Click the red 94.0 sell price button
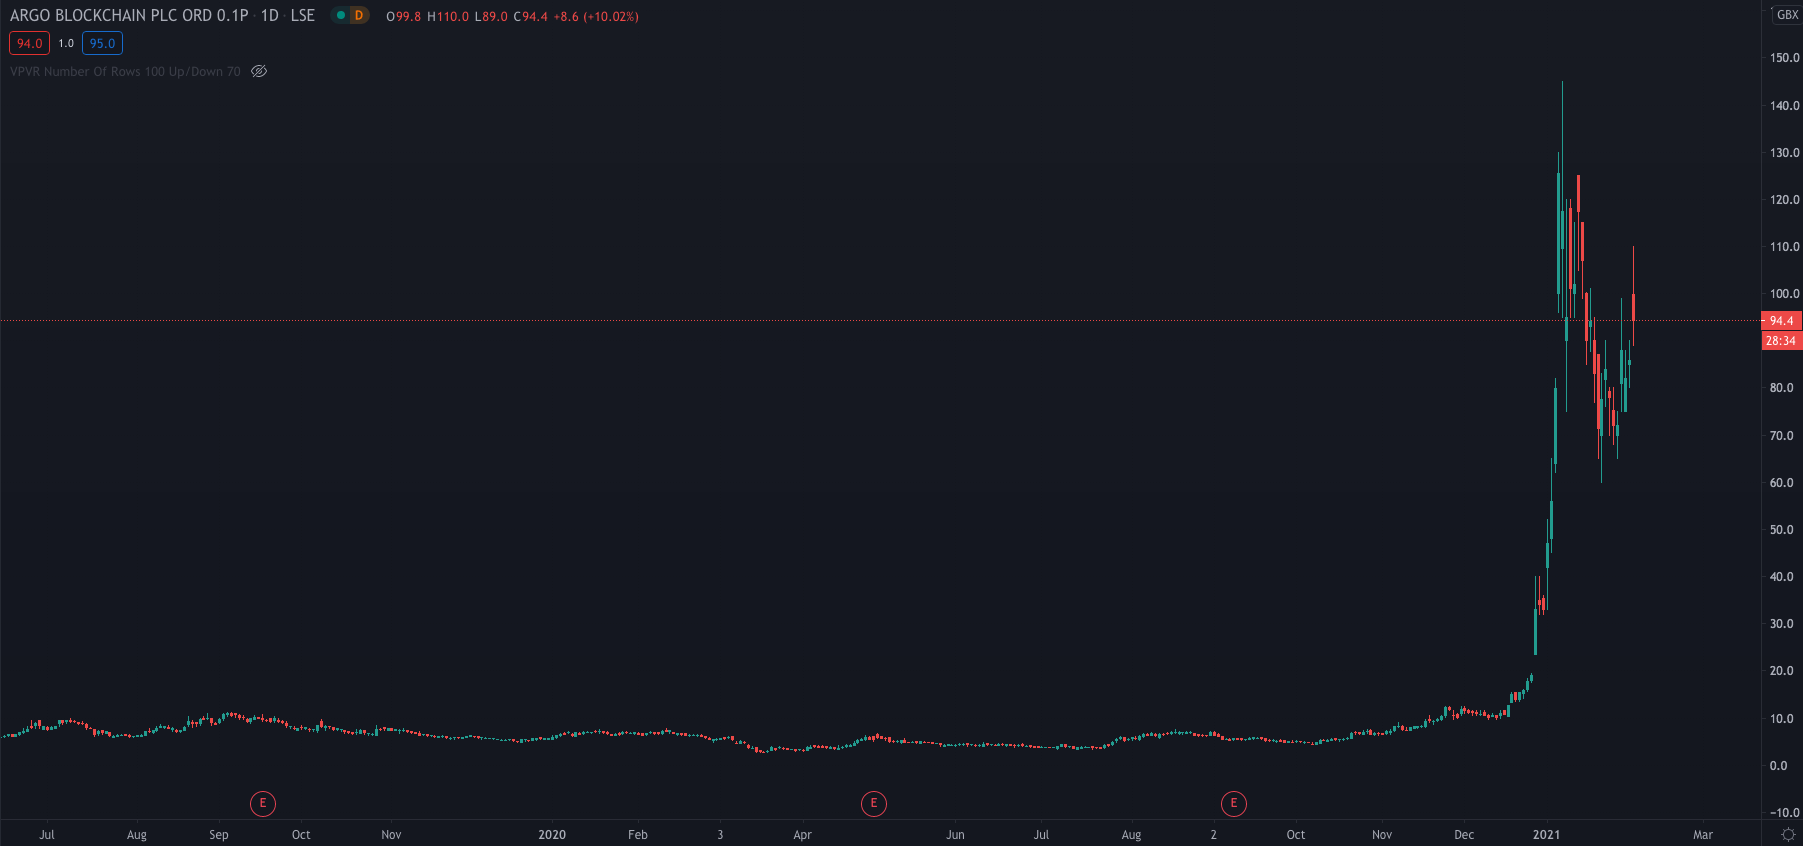 29,43
